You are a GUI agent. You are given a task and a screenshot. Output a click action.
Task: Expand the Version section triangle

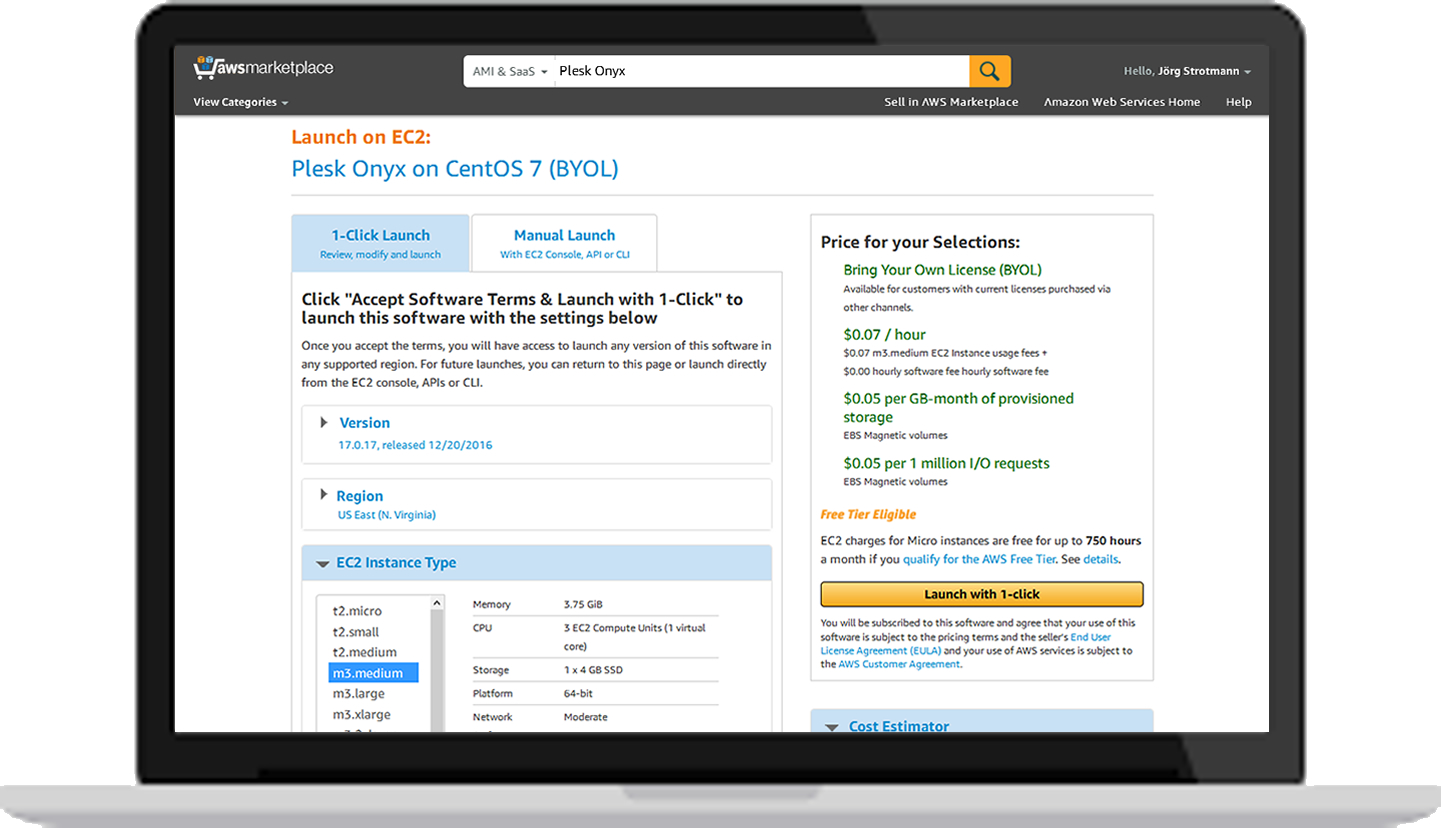323,422
